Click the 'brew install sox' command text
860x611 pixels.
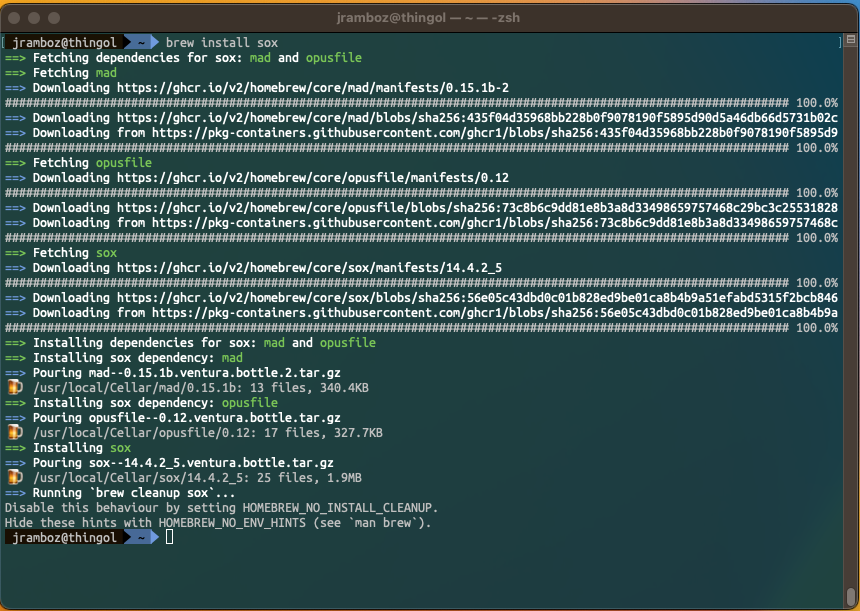click(x=221, y=43)
